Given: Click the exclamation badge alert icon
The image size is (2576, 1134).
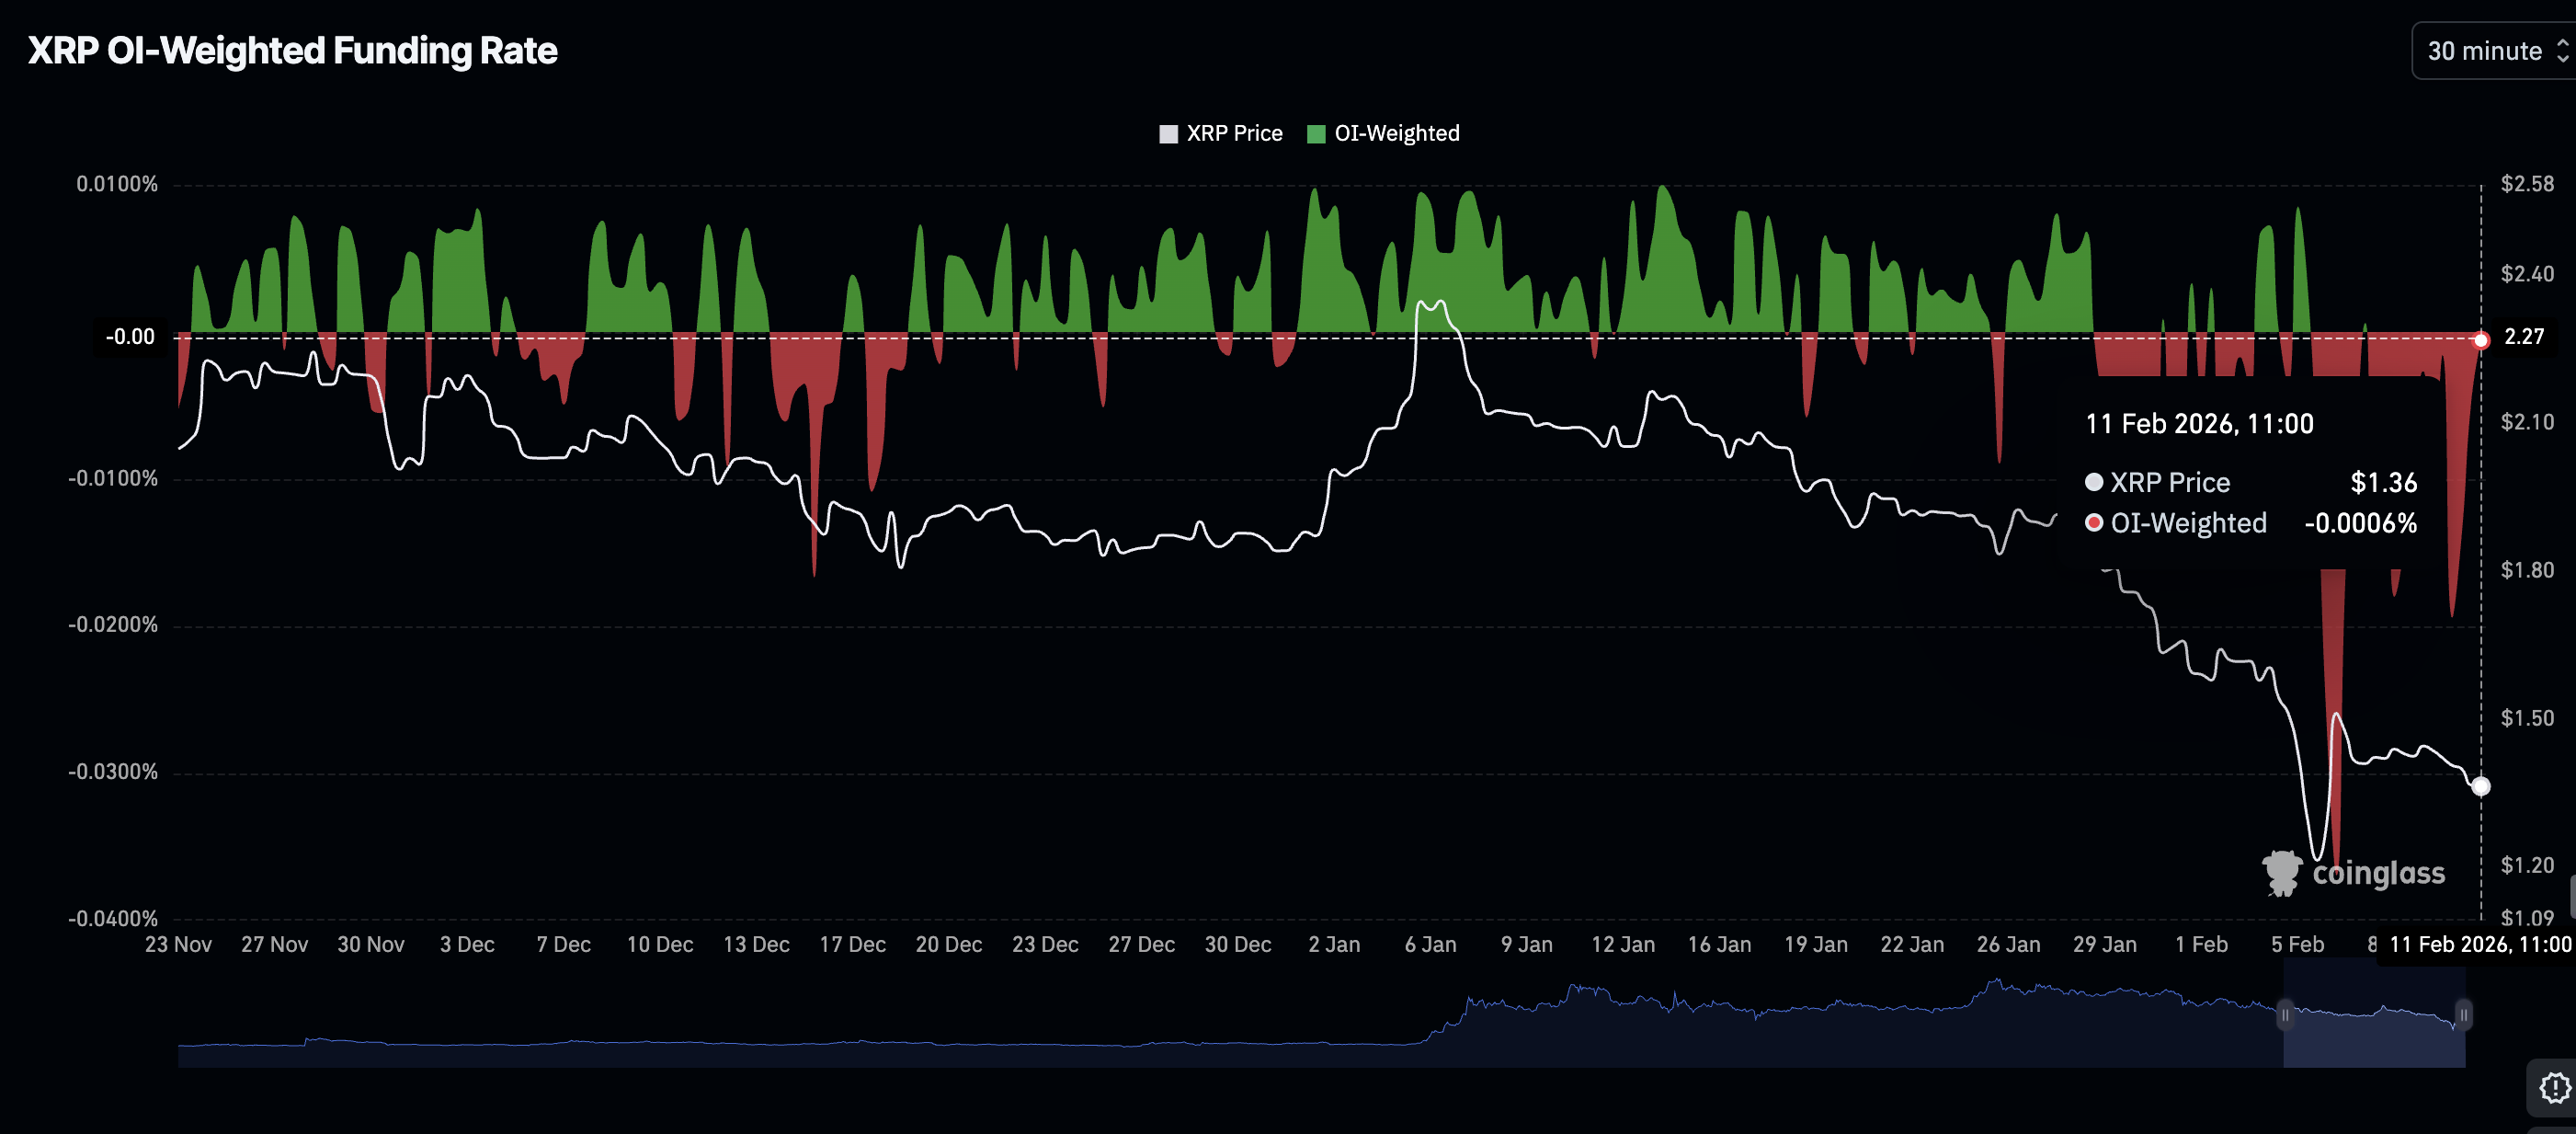Looking at the screenshot, I should click(x=2554, y=1087).
